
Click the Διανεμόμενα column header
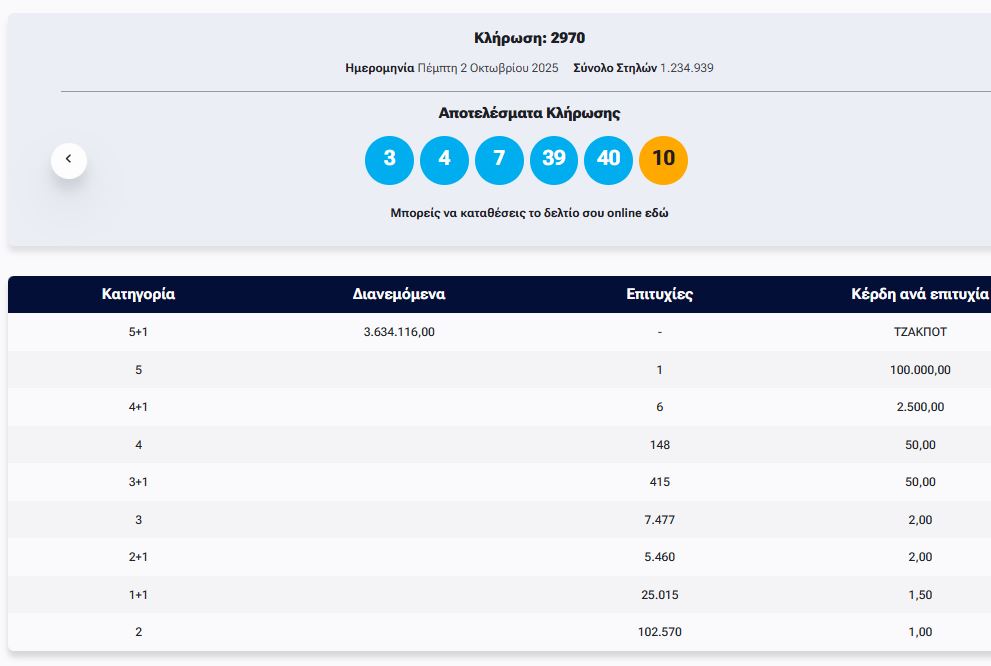(399, 294)
